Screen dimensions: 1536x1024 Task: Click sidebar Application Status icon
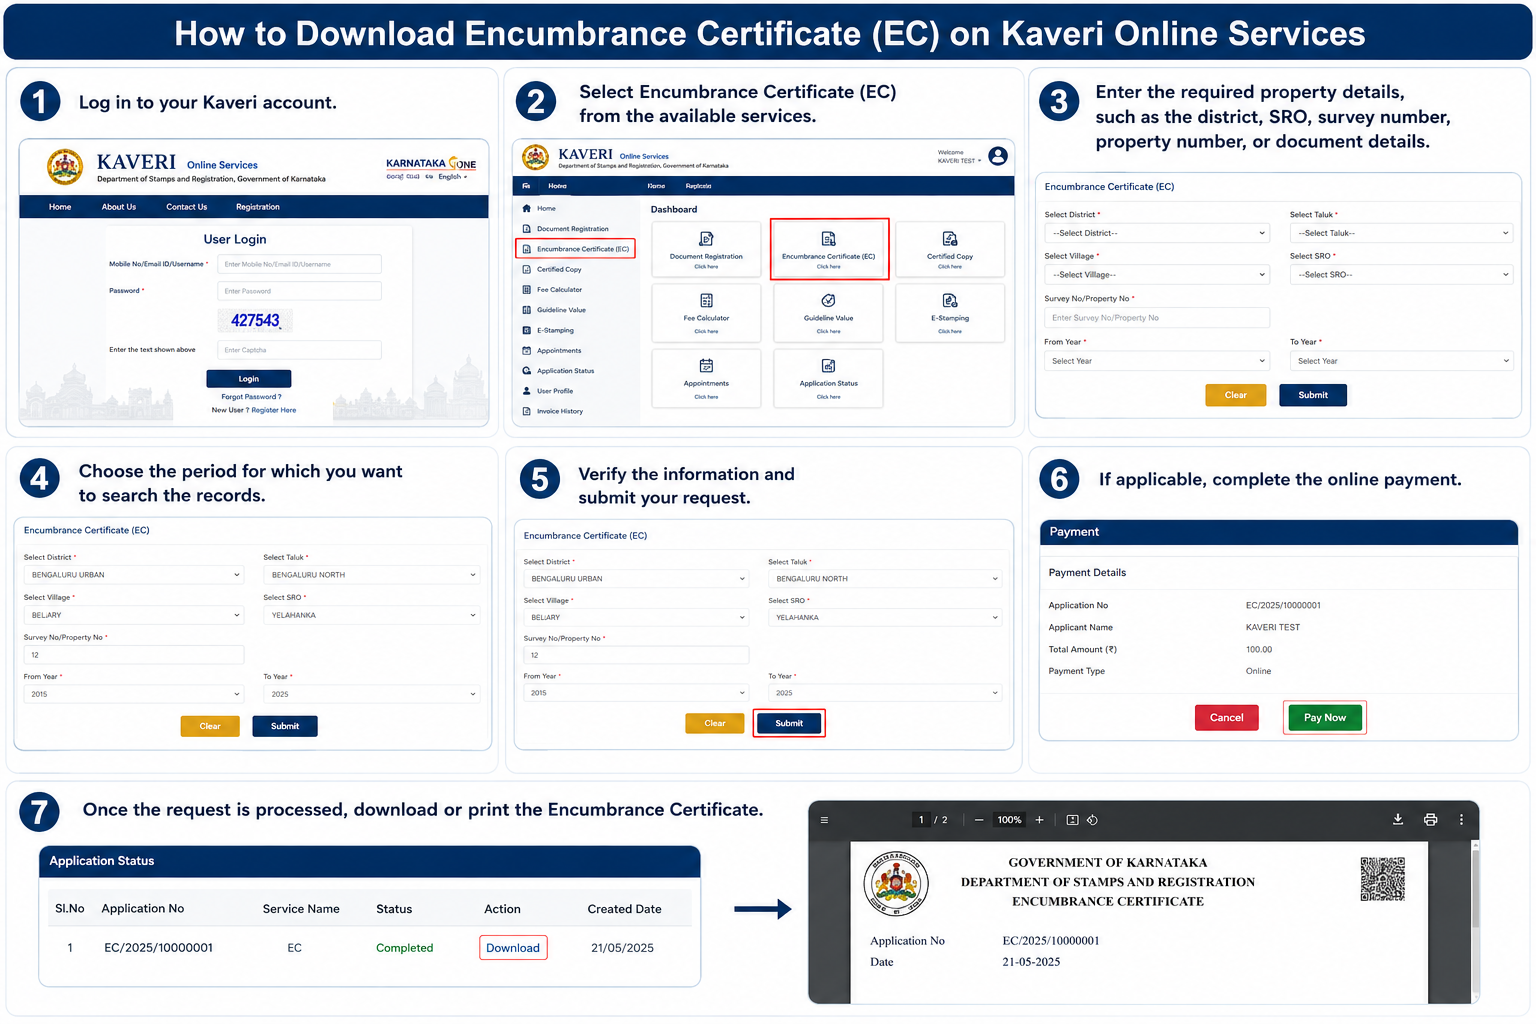pyautogui.click(x=527, y=371)
